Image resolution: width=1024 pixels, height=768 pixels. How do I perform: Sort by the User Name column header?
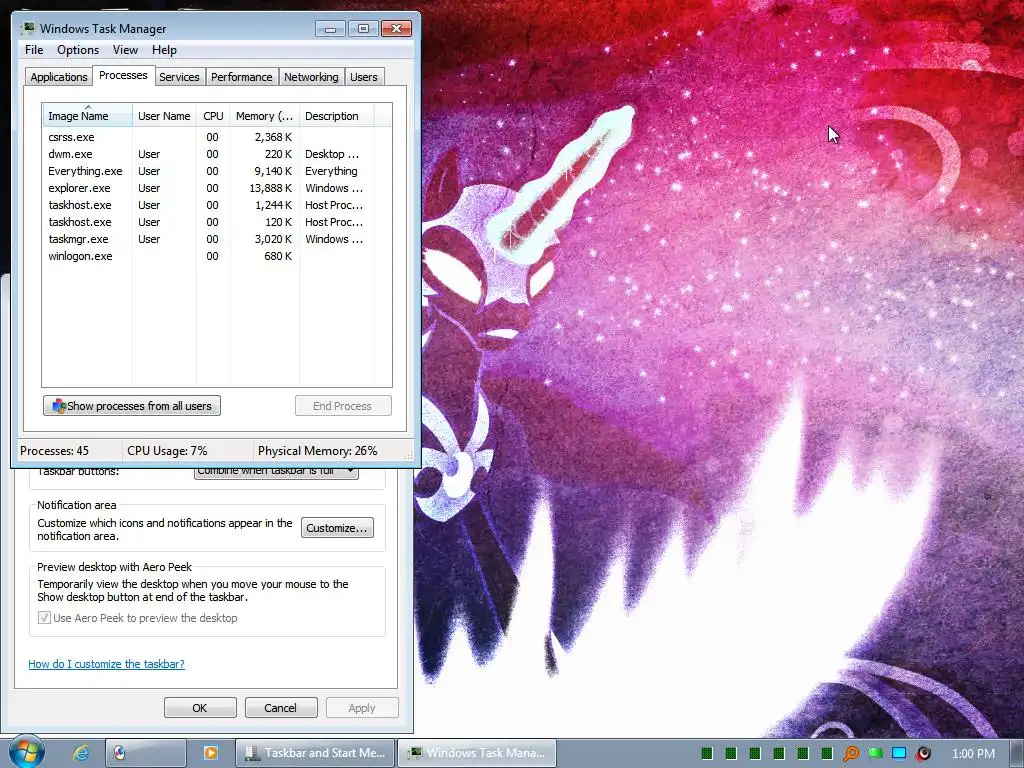point(165,116)
